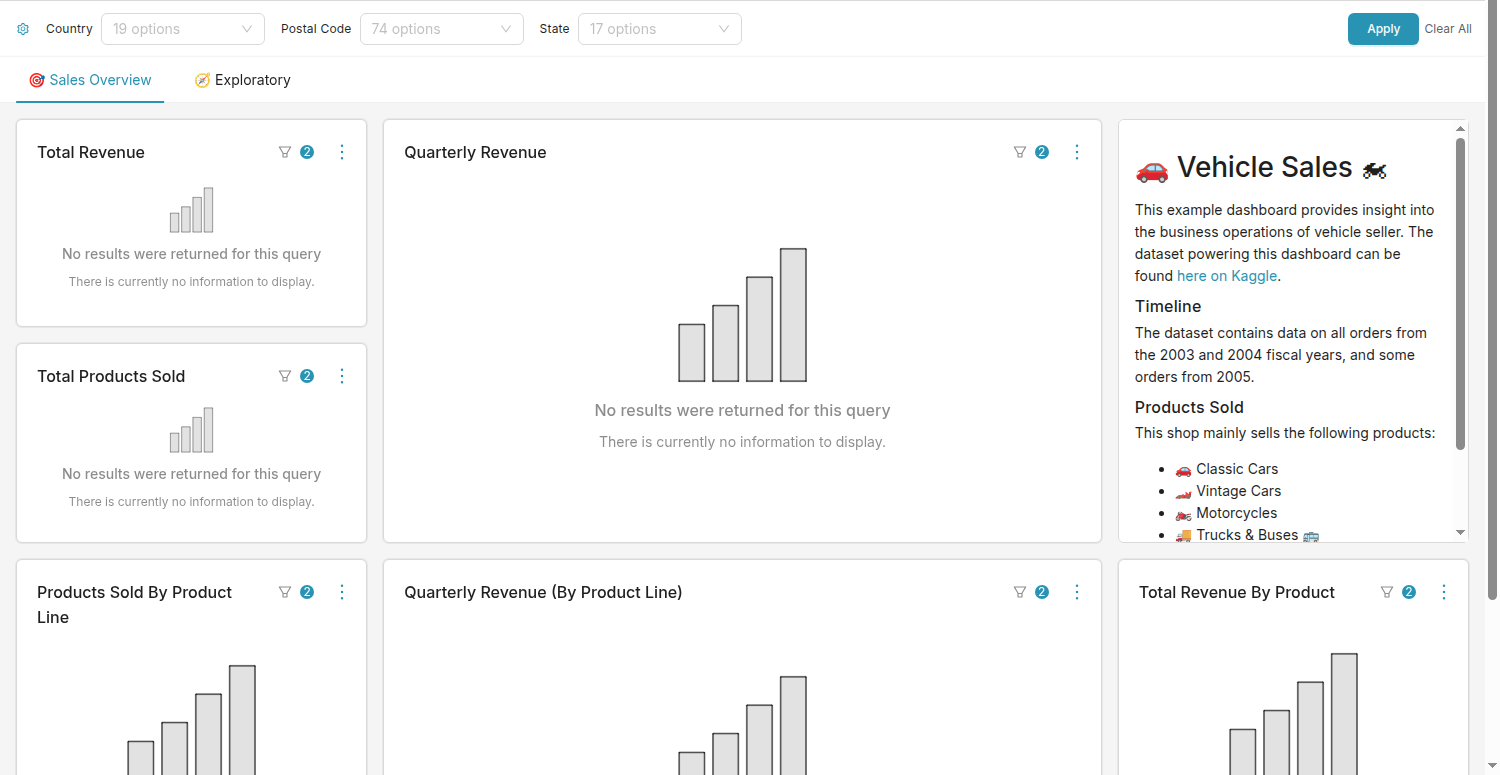The width and height of the screenshot is (1500, 775).
Task: Click the Total Products Sold title
Action: pos(111,376)
